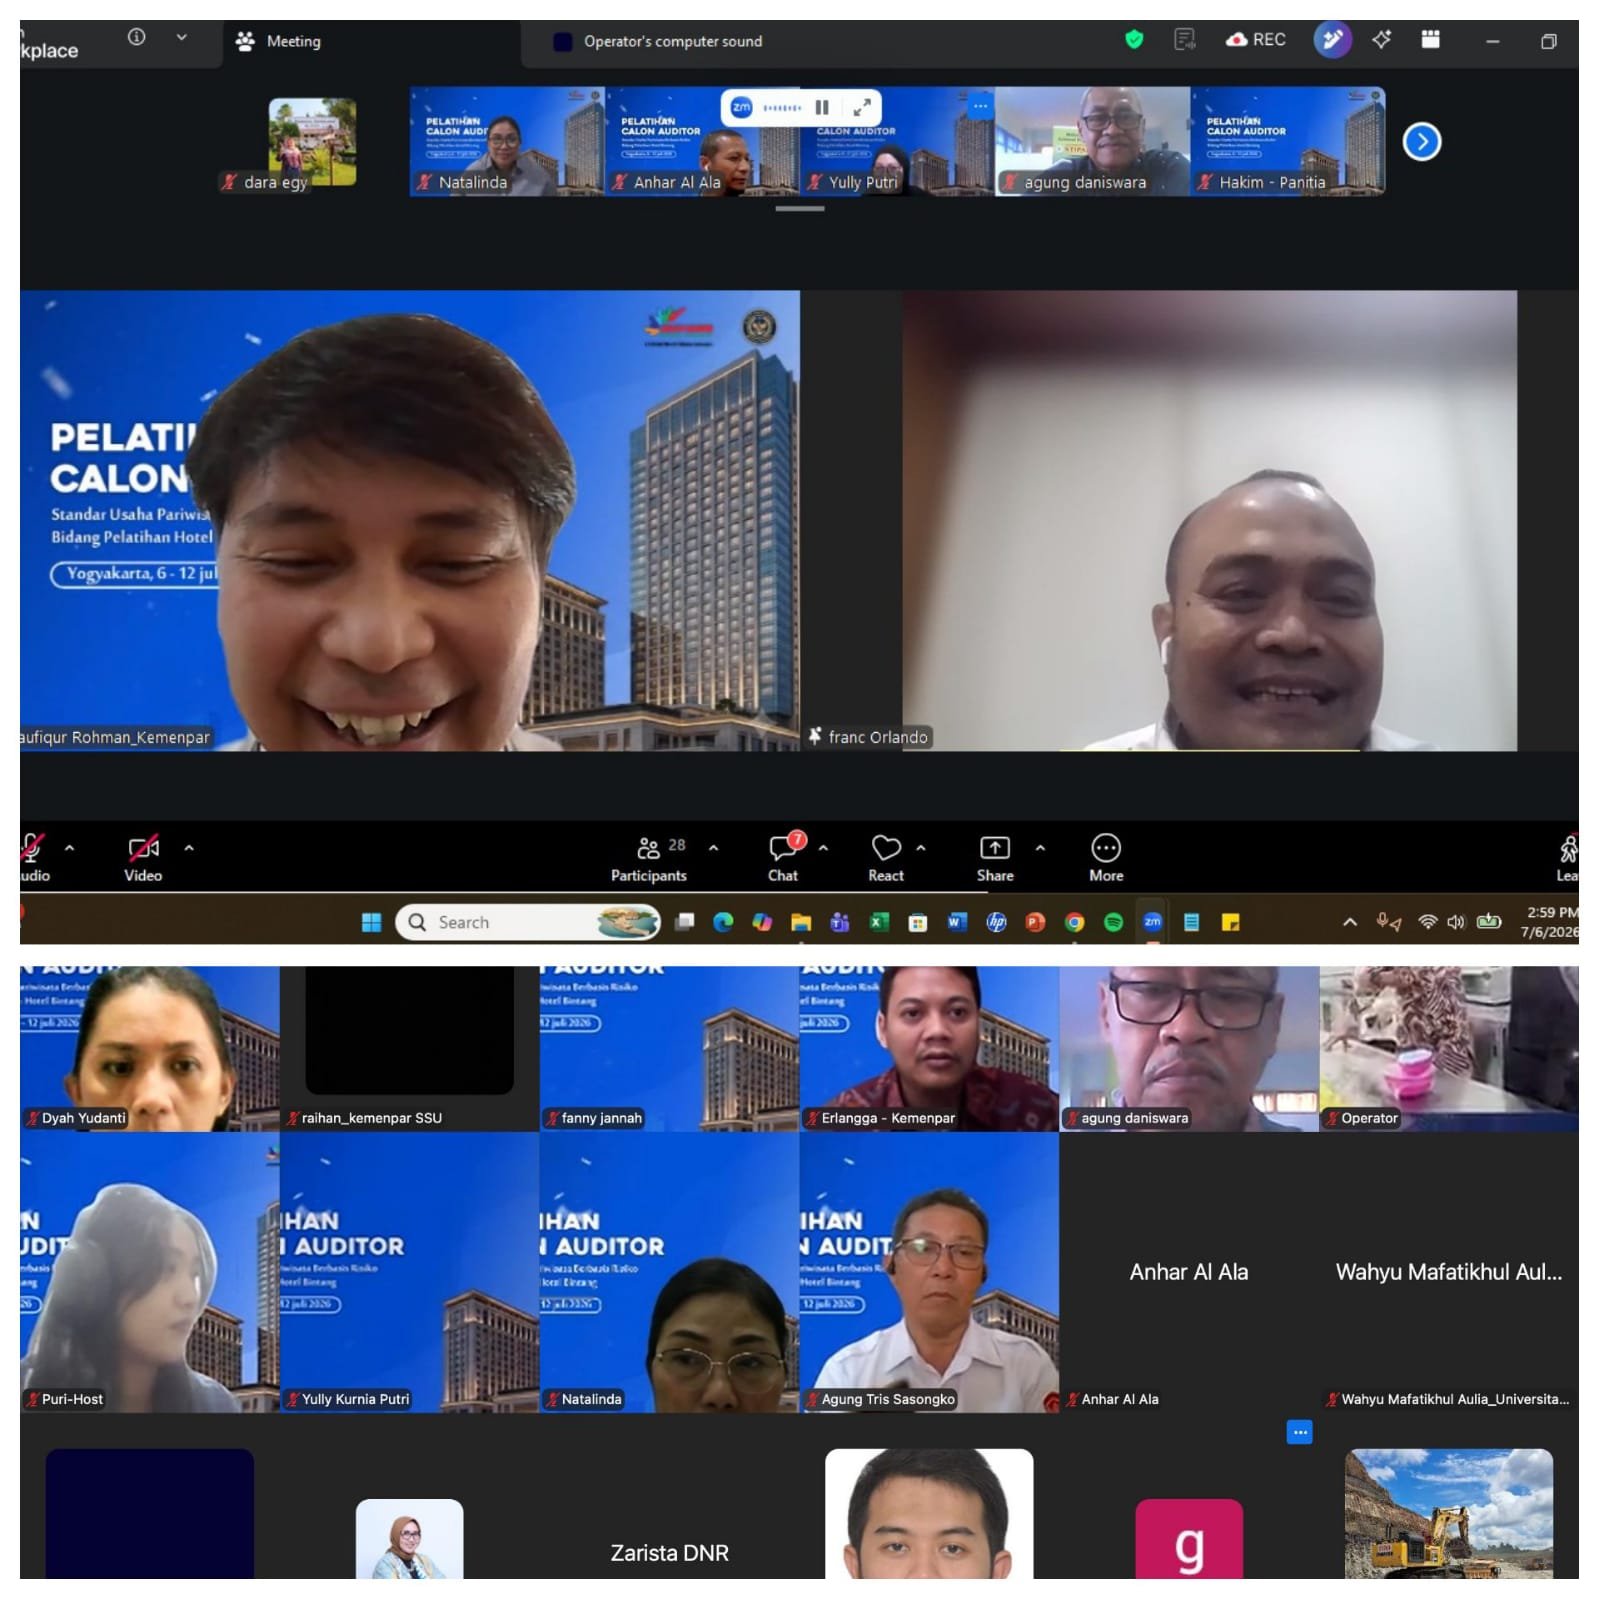Expand the arrow next to Share
Image resolution: width=1599 pixels, height=1599 pixels.
[1040, 848]
